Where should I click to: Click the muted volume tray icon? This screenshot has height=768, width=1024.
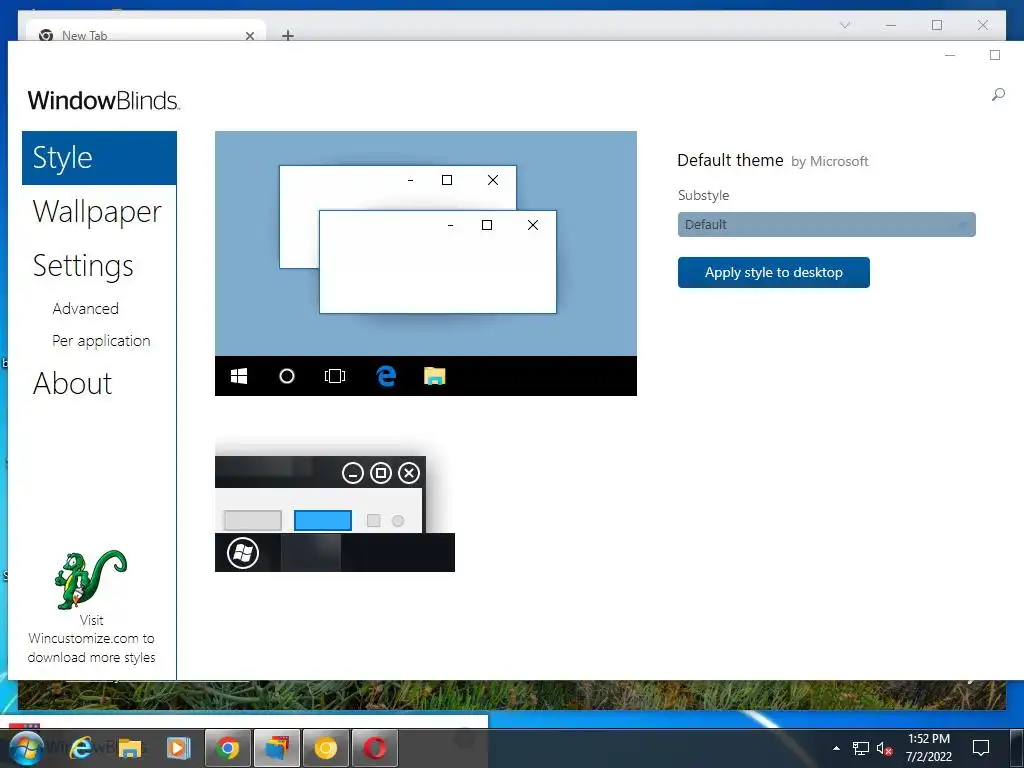(x=884, y=749)
